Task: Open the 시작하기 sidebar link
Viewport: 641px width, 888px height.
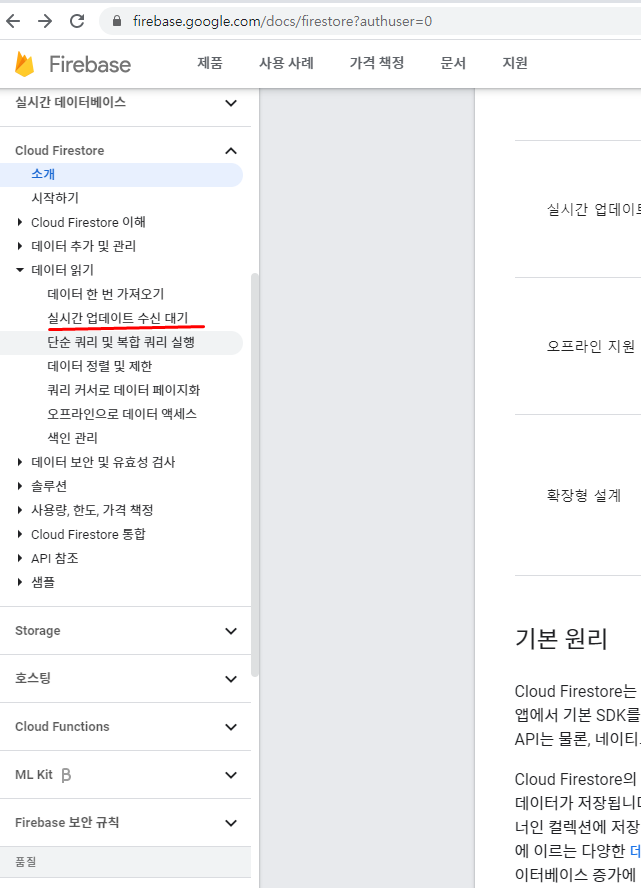Action: [x=55, y=198]
